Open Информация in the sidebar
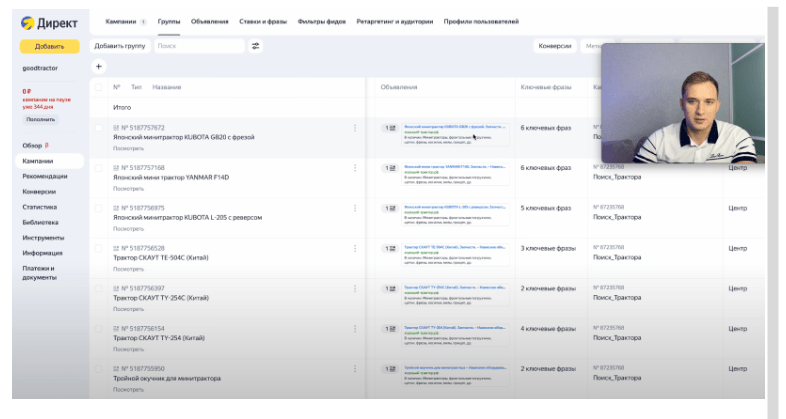The image size is (786, 419). coord(42,253)
